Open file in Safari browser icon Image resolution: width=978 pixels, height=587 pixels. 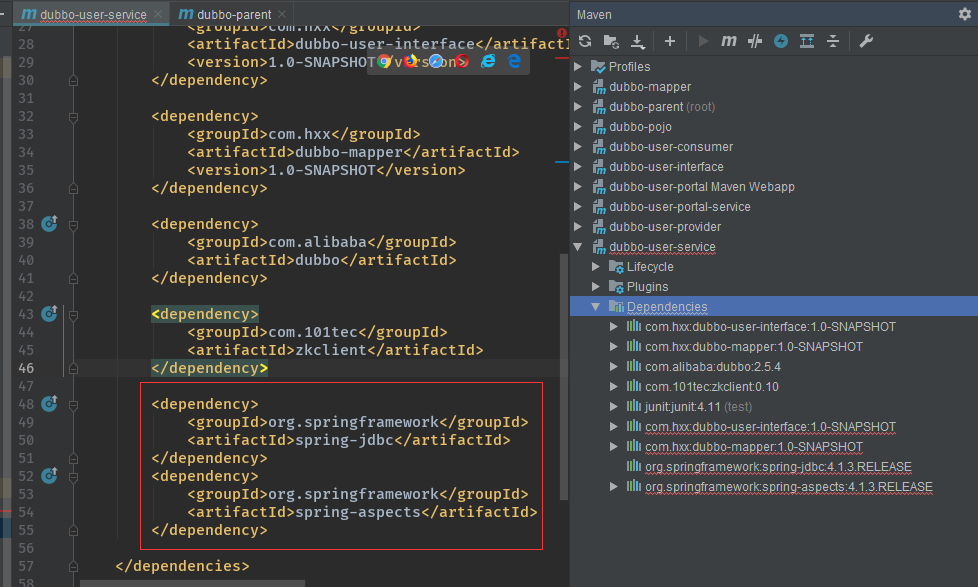coord(436,61)
